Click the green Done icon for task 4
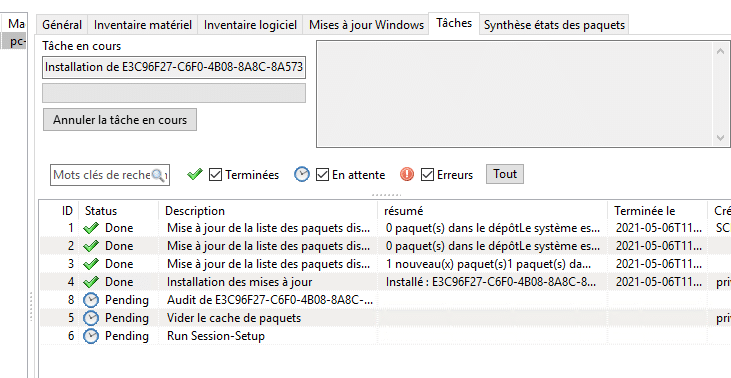Screen dimensions: 731x378 (91, 282)
